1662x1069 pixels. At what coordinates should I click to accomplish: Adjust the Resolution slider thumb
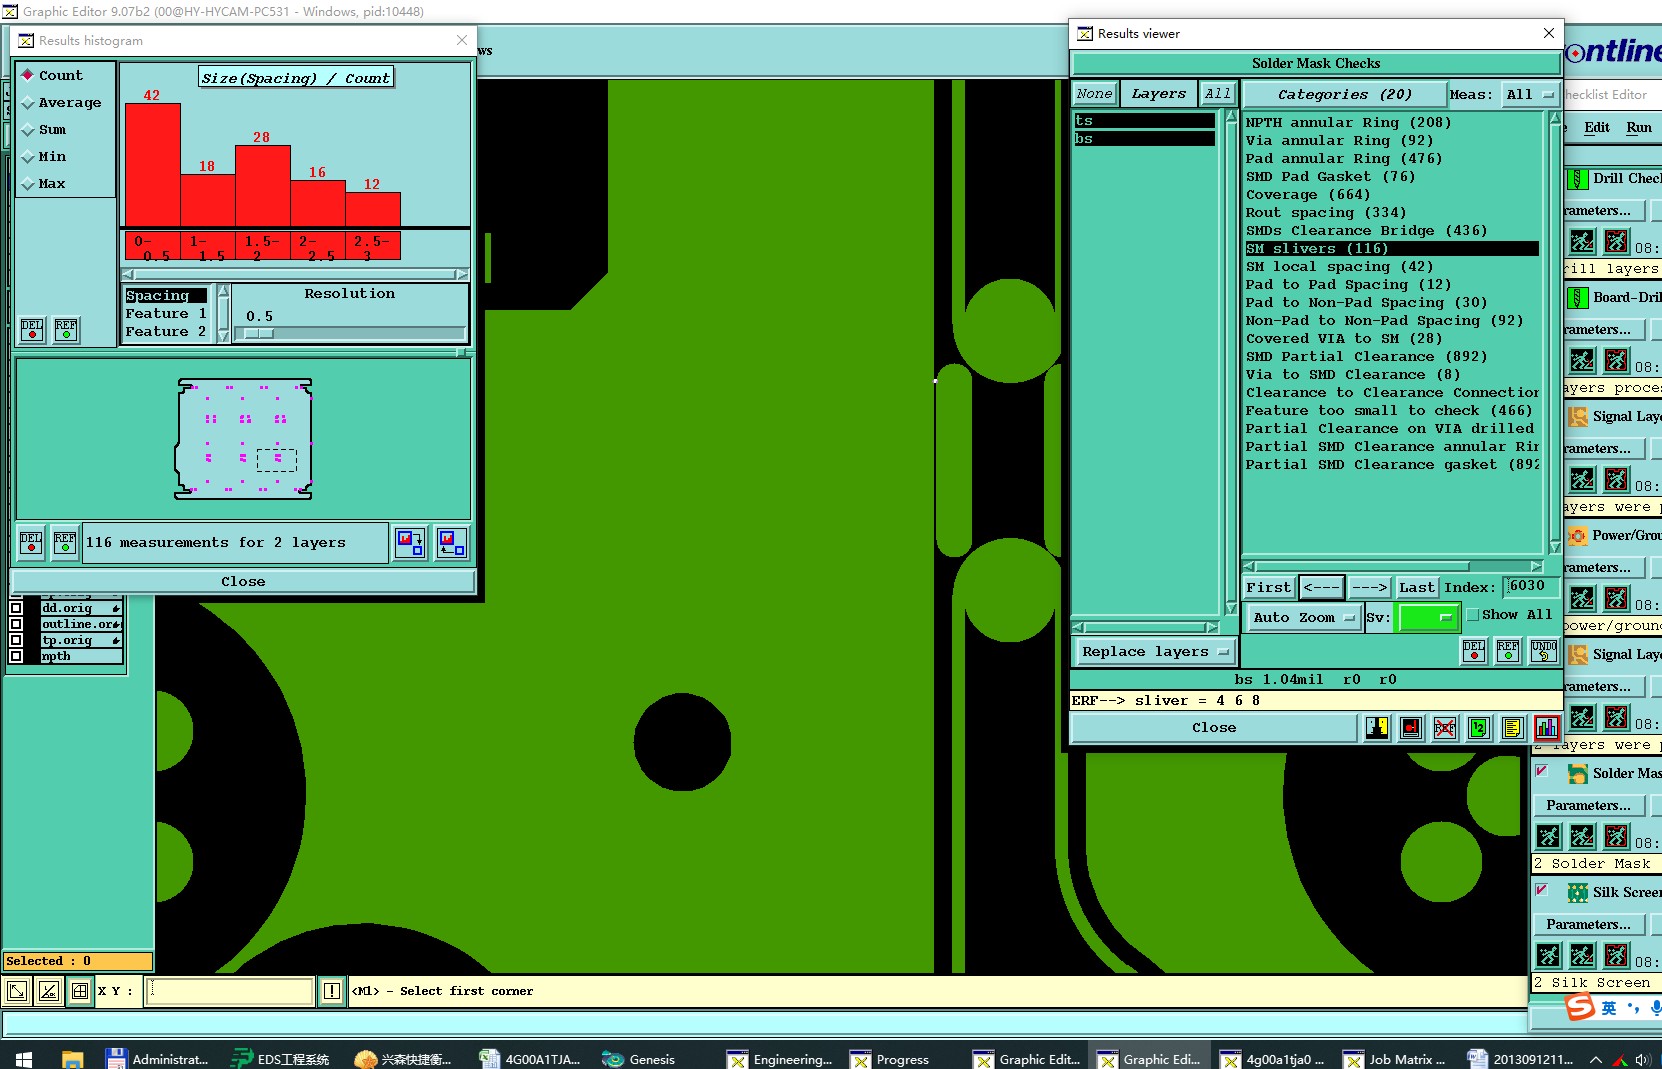(x=259, y=334)
